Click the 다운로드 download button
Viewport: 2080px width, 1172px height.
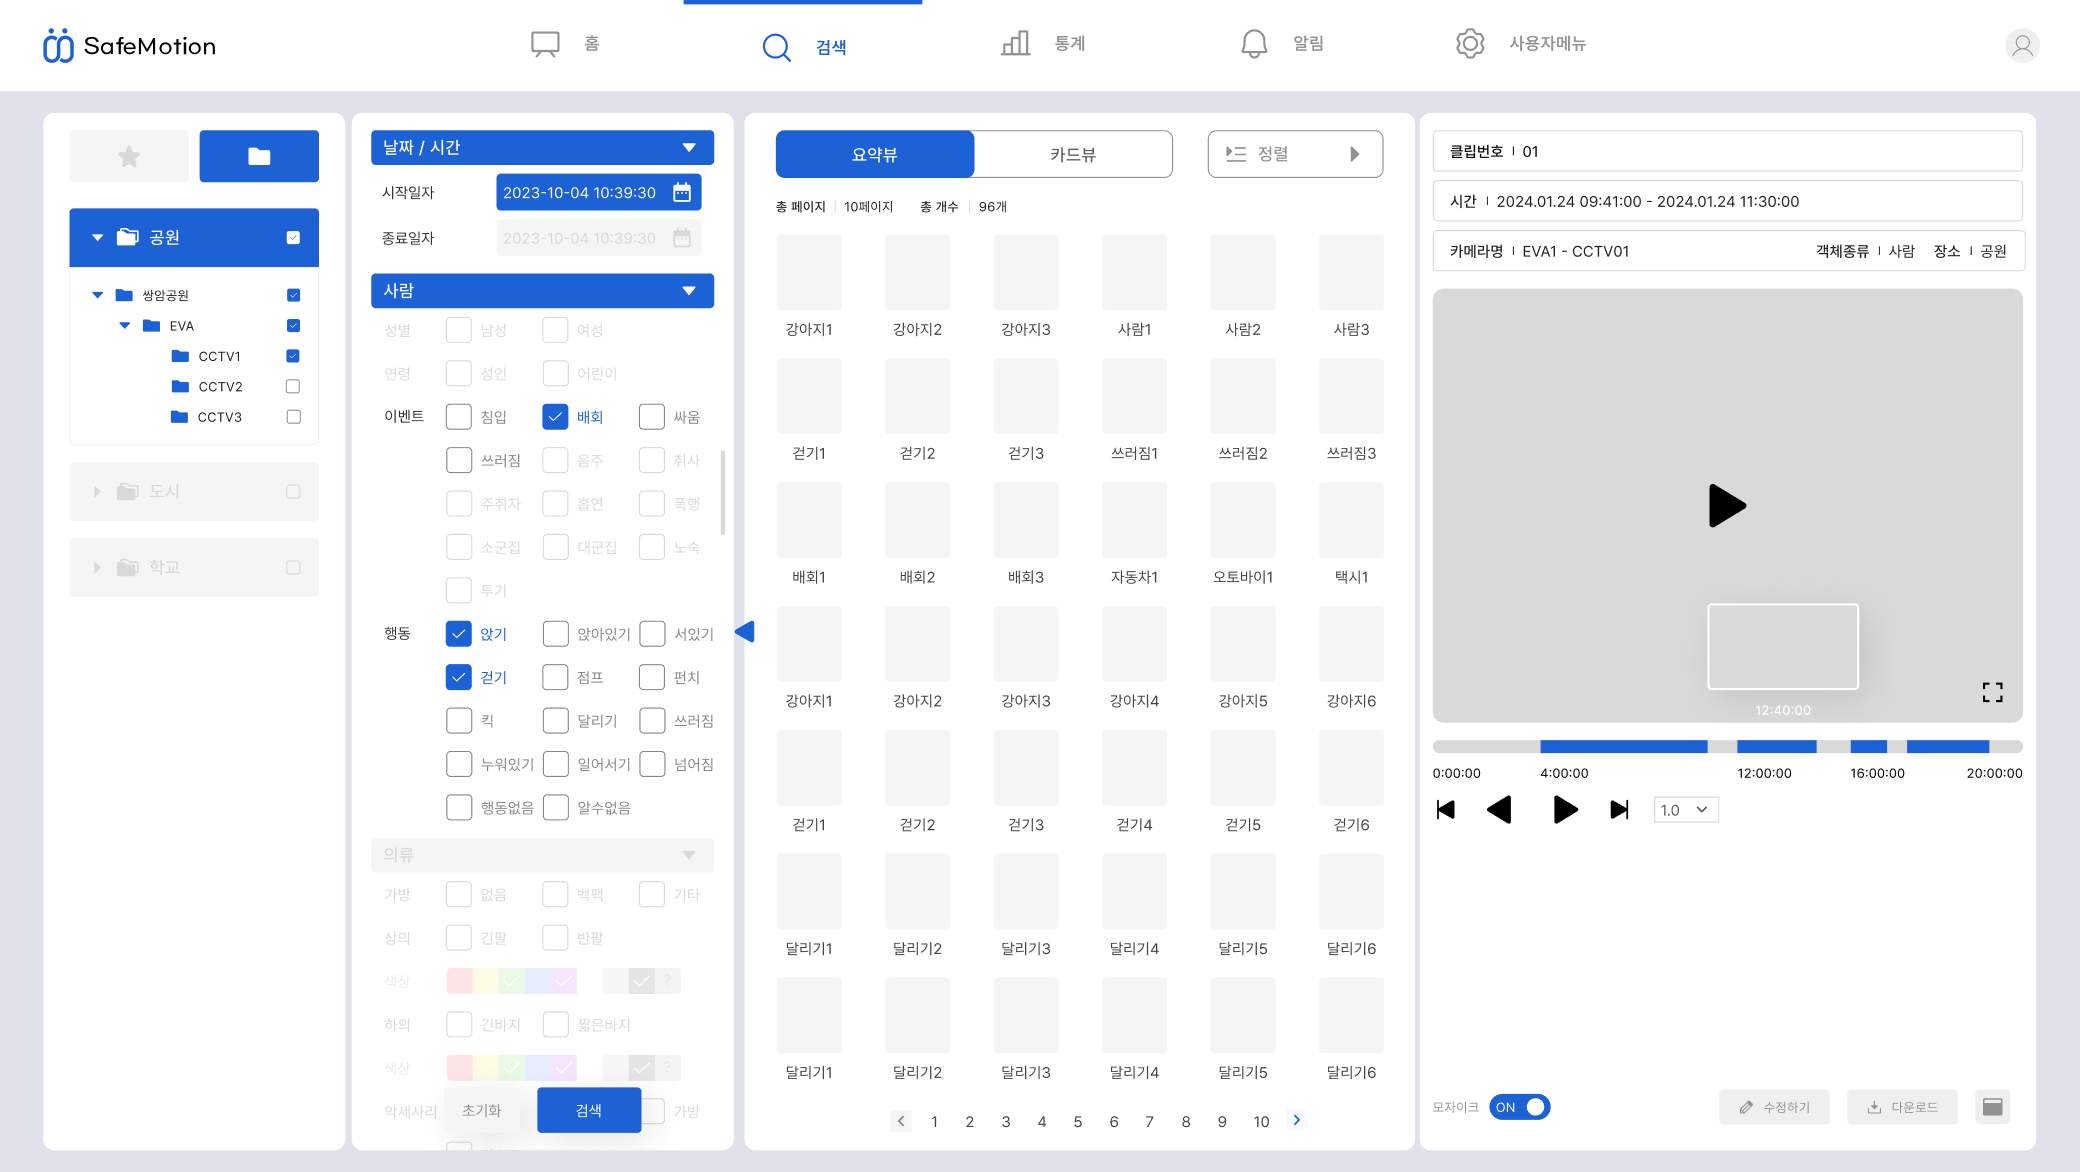(x=1902, y=1107)
